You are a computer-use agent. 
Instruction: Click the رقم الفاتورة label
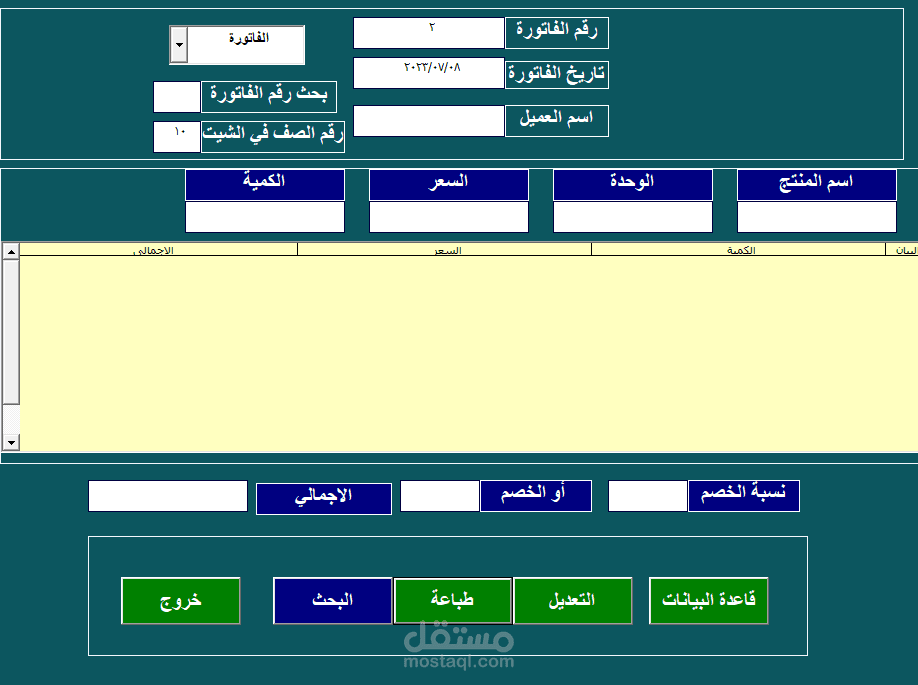[557, 33]
